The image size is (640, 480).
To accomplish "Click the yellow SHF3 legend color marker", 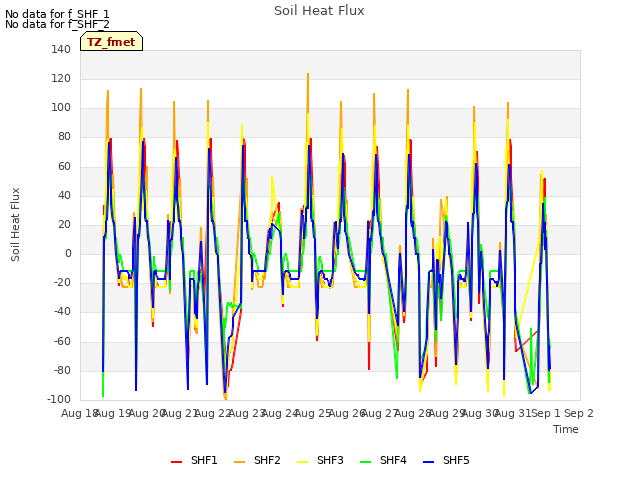I will coord(302,462).
